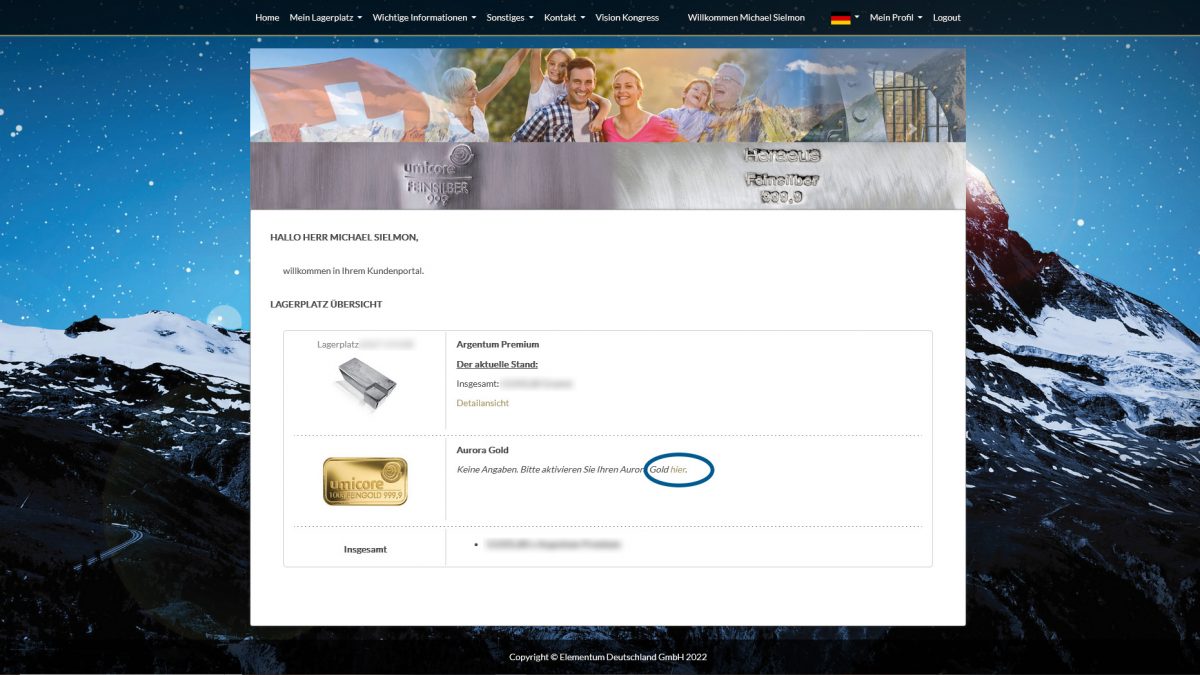This screenshot has height=675, width=1200.
Task: Open the Vision Kongress page
Action: tap(627, 18)
